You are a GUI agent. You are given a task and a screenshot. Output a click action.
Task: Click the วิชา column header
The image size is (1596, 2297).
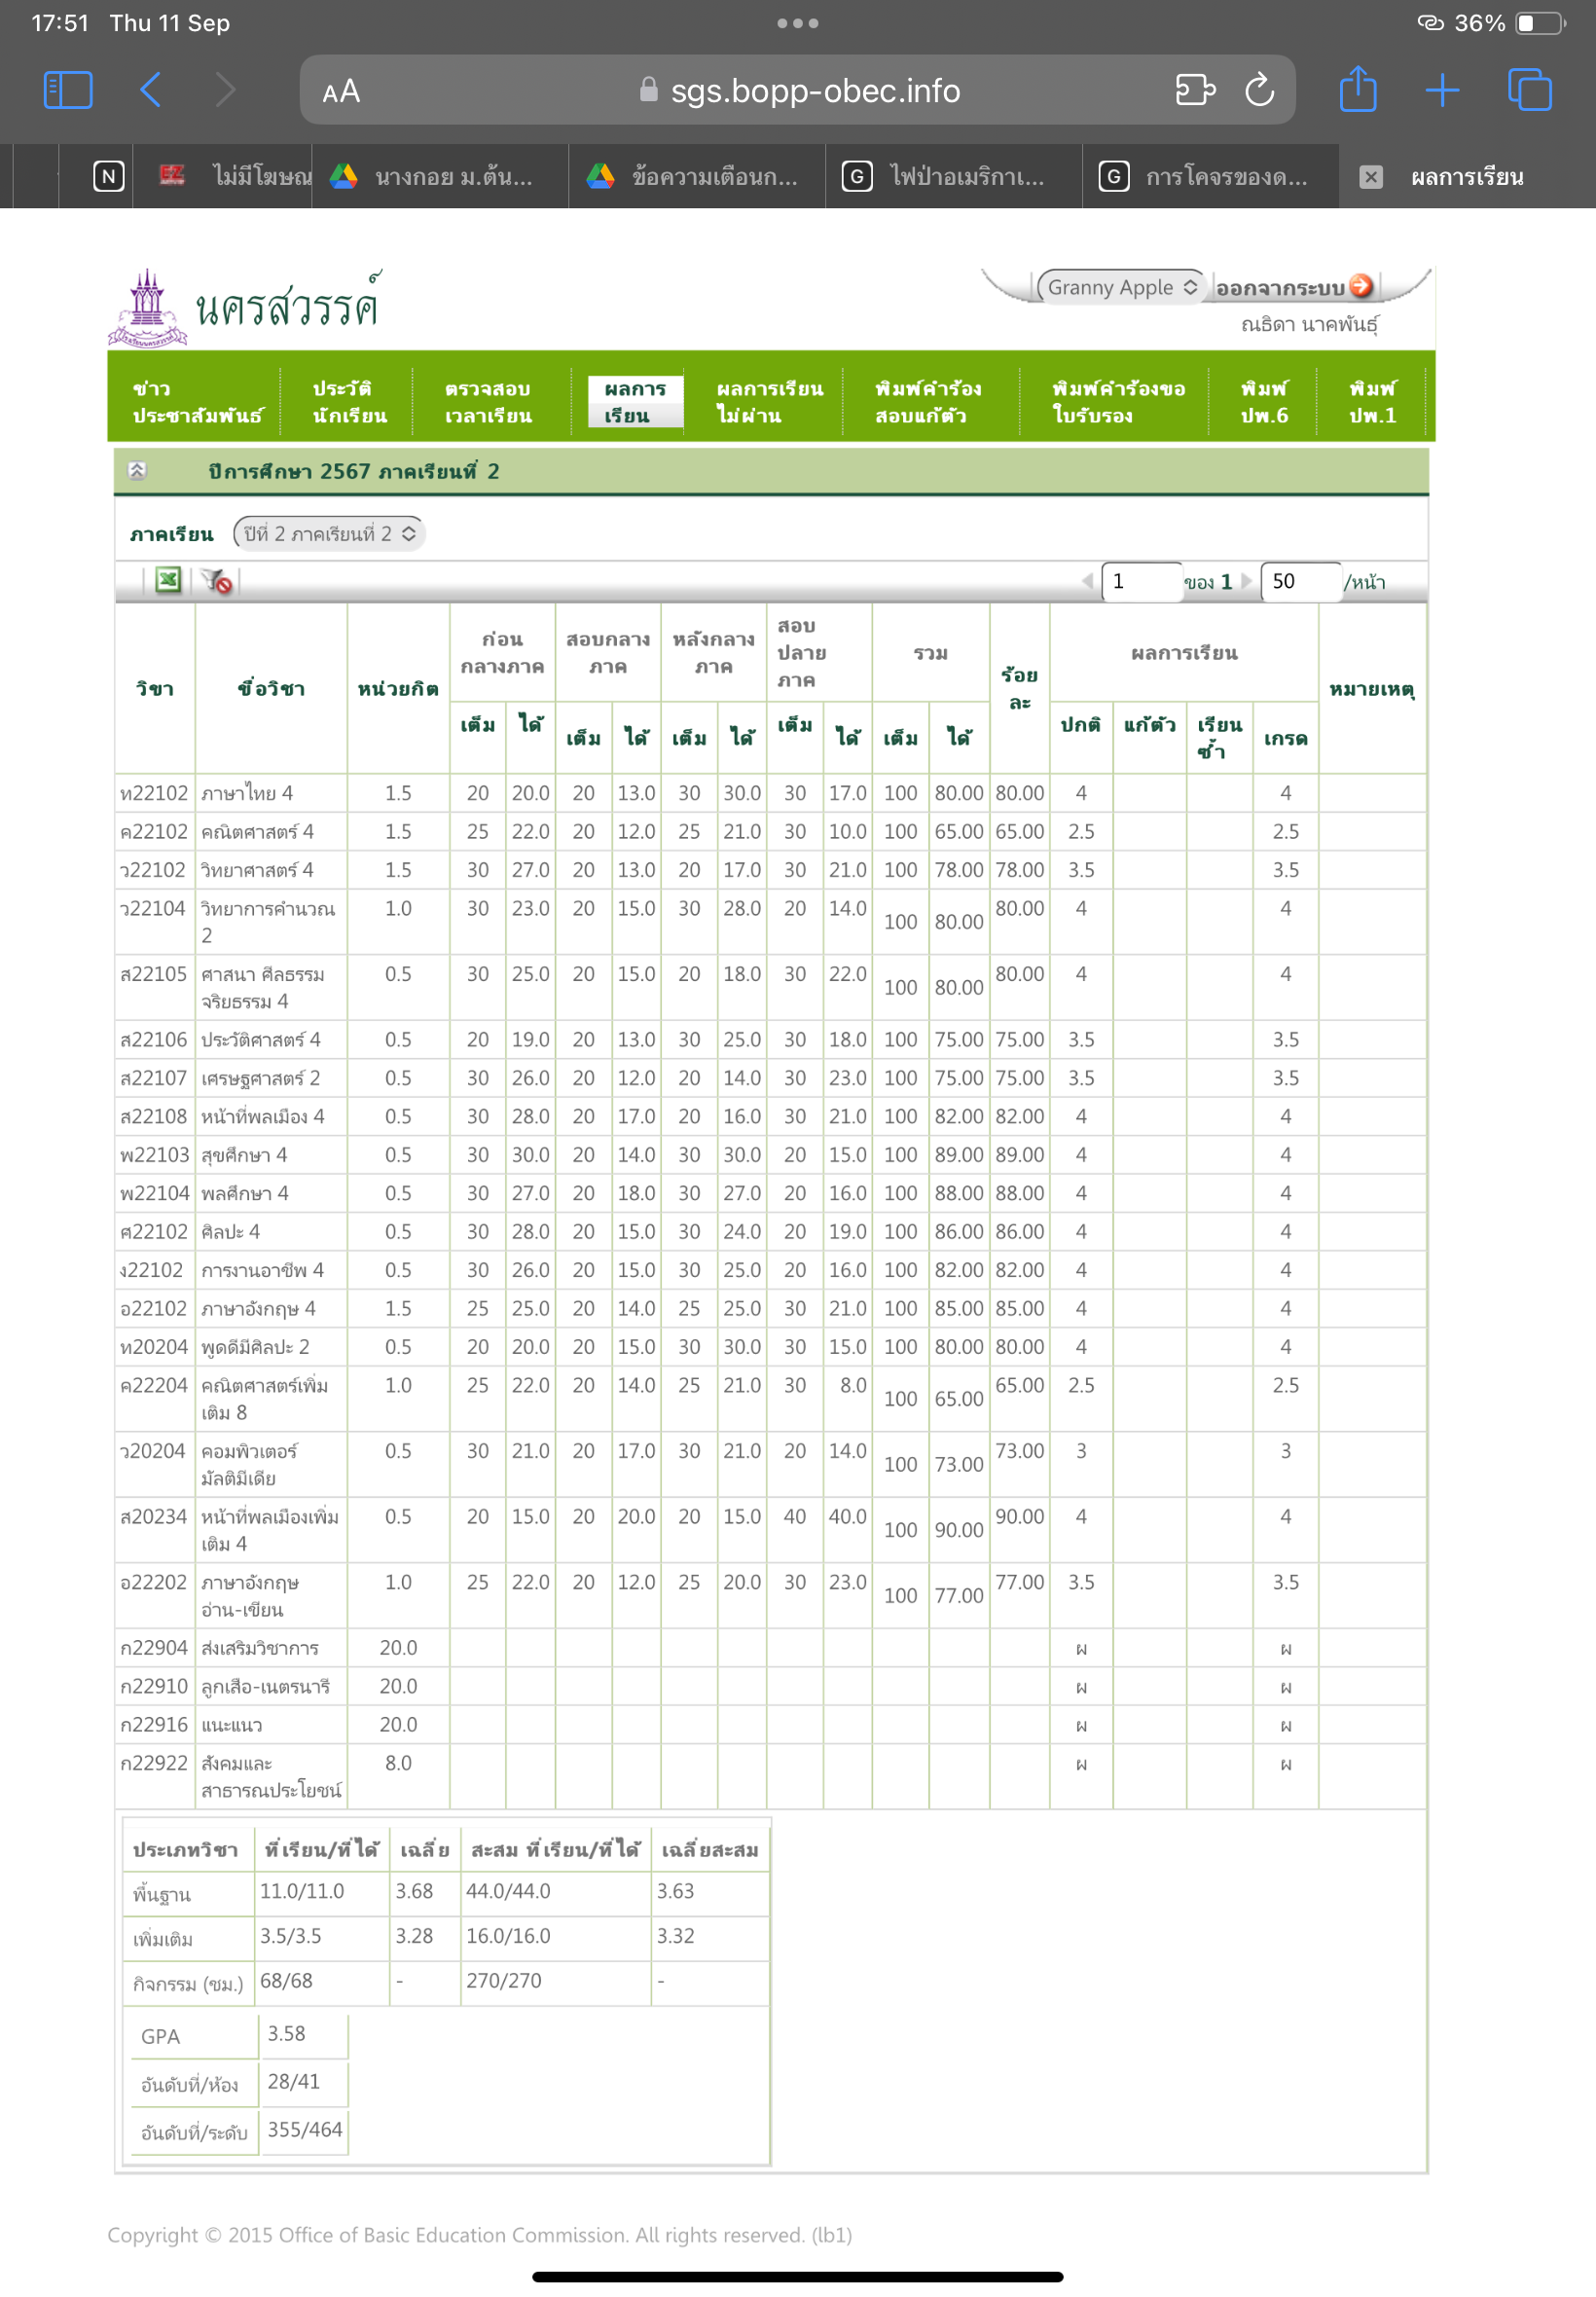pyautogui.click(x=155, y=688)
